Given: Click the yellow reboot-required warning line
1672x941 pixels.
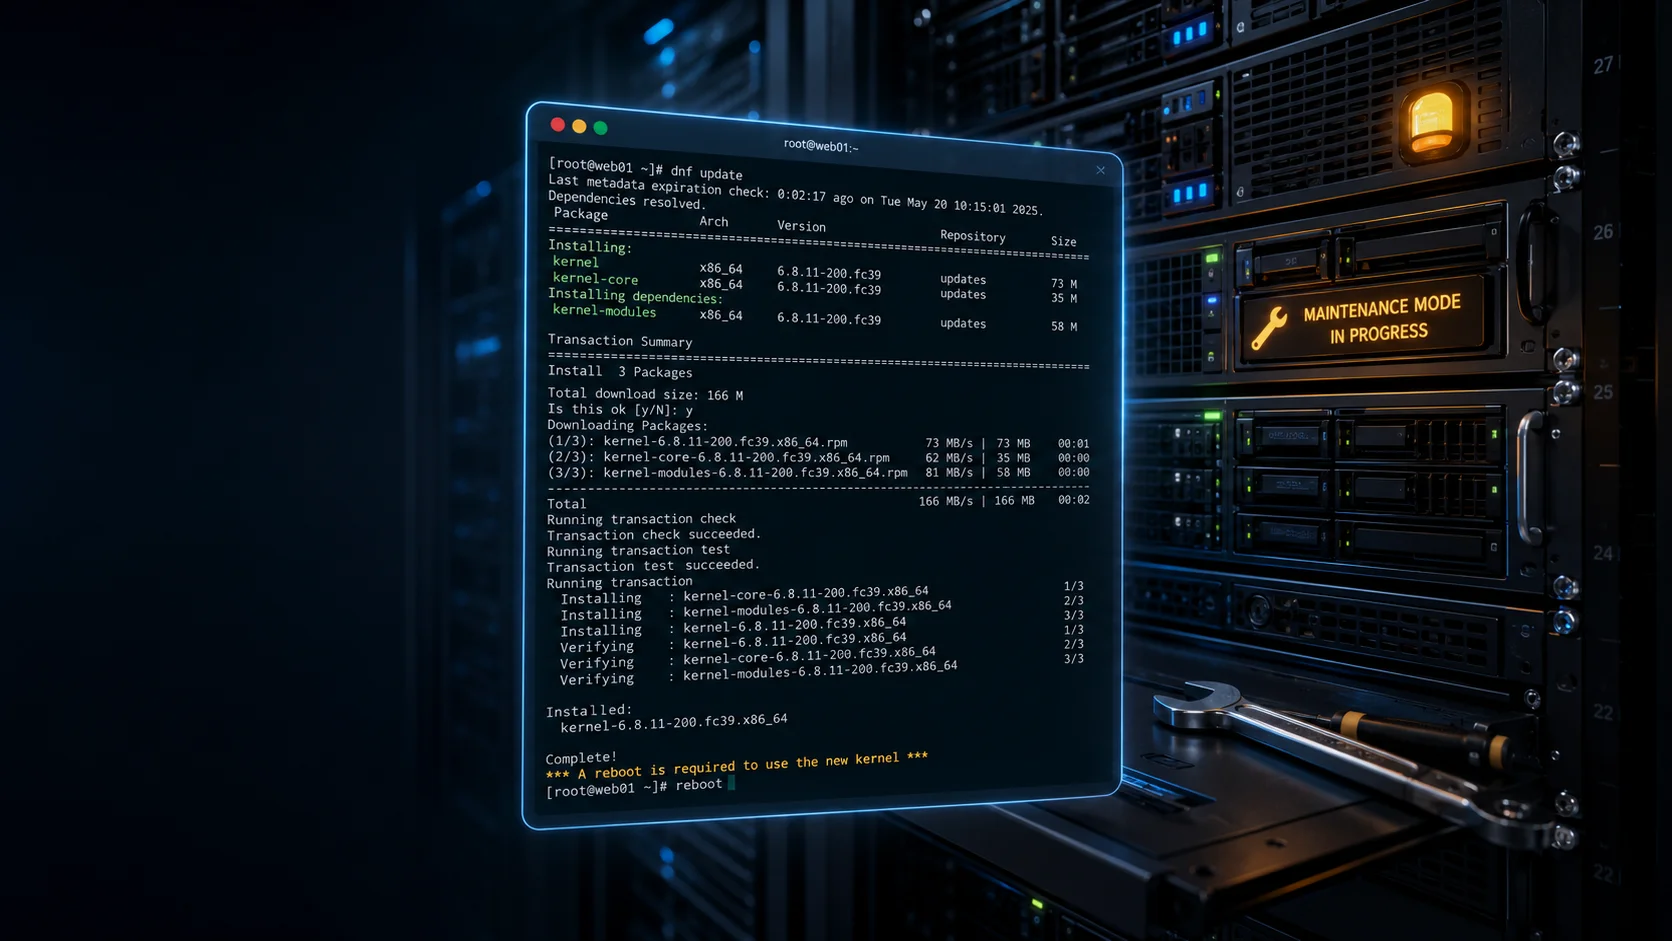Looking at the screenshot, I should pos(736,765).
